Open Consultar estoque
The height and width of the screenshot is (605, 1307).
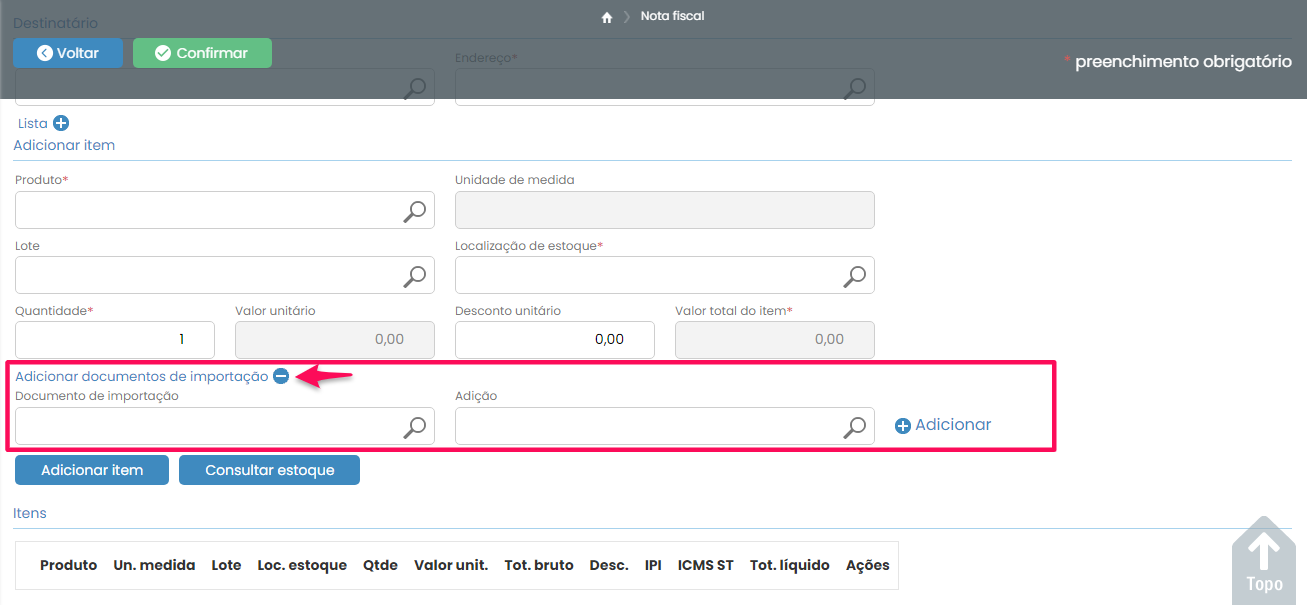[x=269, y=470]
